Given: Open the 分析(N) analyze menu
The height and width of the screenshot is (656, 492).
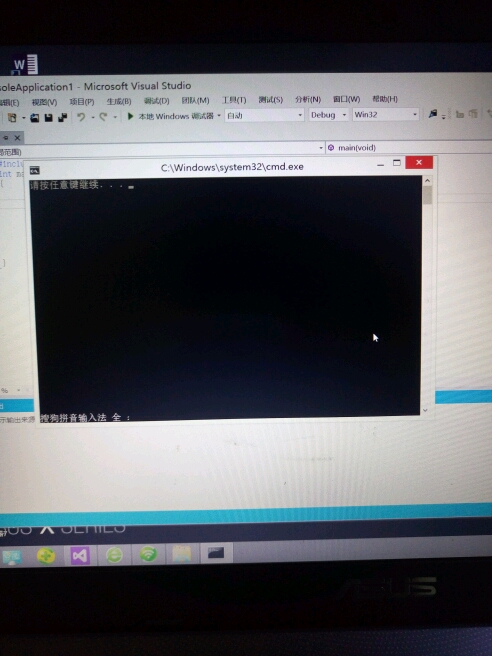Looking at the screenshot, I should tap(308, 99).
